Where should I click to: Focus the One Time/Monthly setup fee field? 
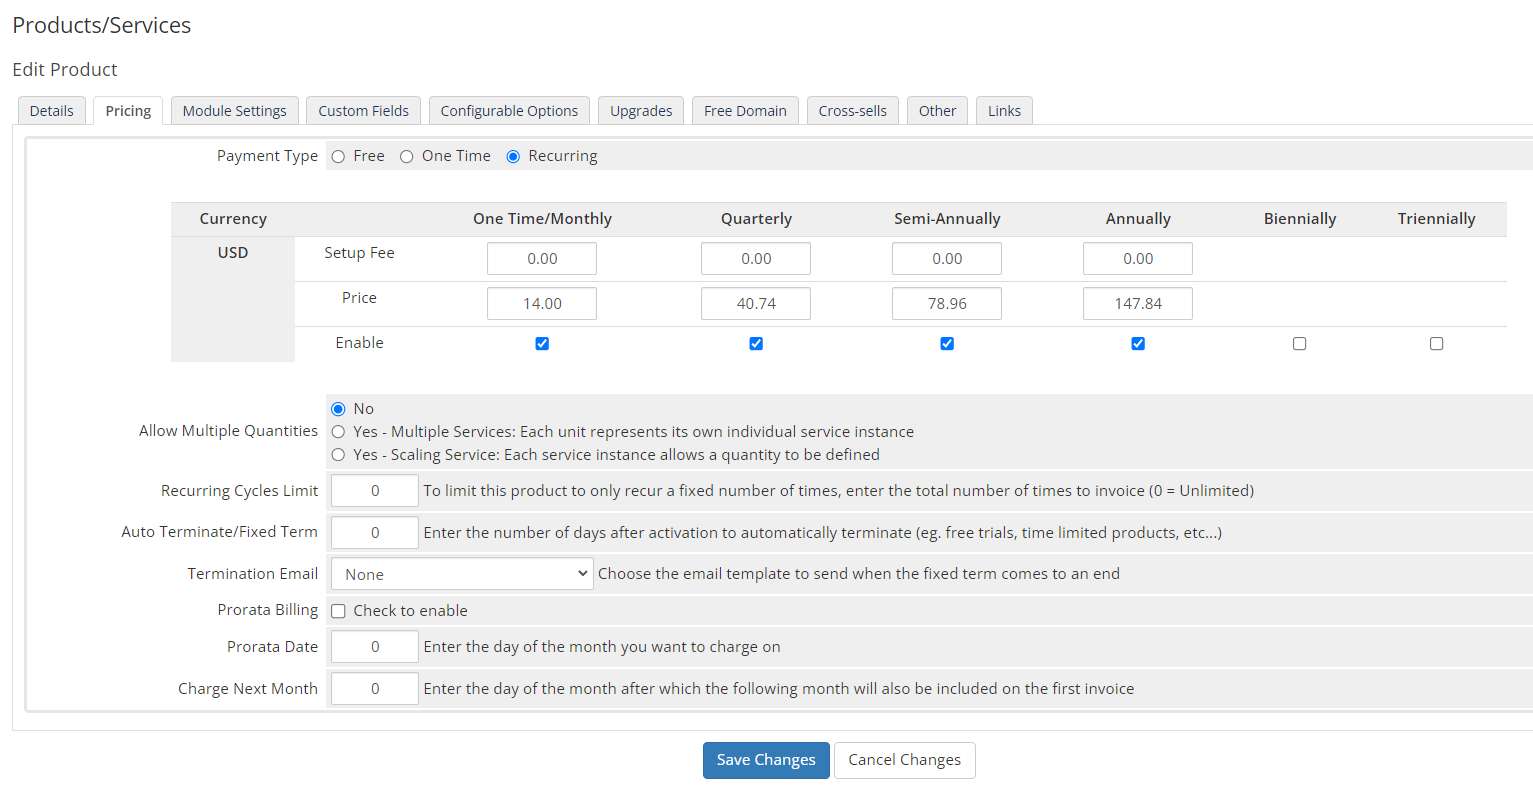[x=542, y=259]
